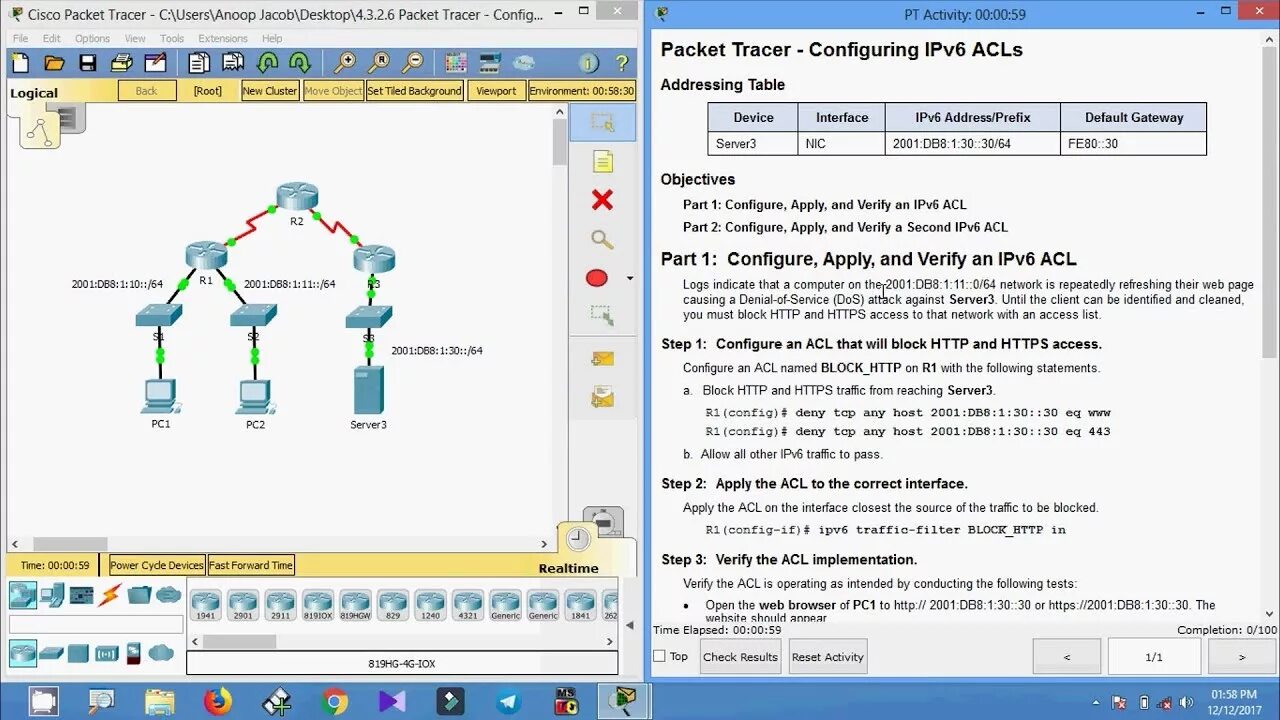Pick the 4321 router from device list
Screen dimensions: 1280x720
pos(467,605)
